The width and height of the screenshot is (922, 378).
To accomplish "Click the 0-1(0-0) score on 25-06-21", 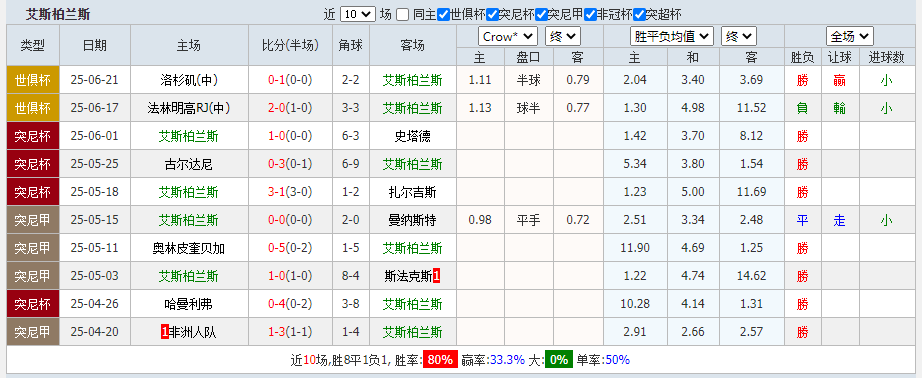I will 290,80.
